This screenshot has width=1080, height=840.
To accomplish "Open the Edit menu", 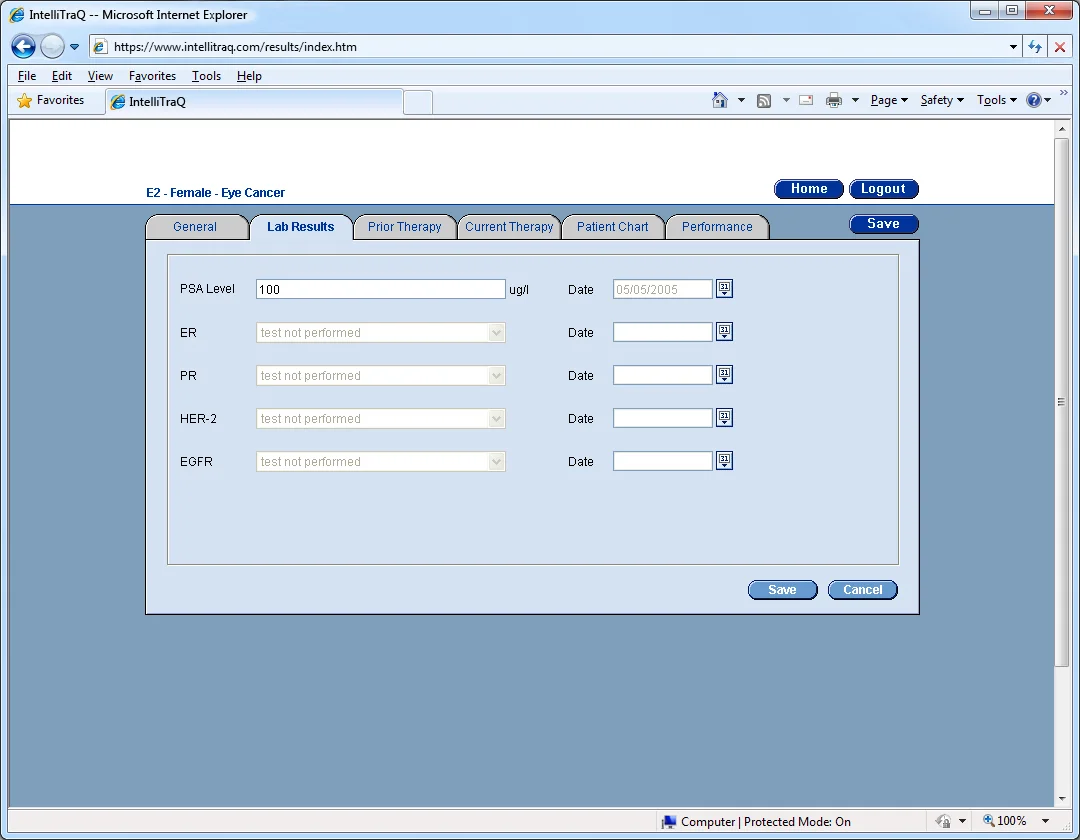I will click(x=62, y=76).
